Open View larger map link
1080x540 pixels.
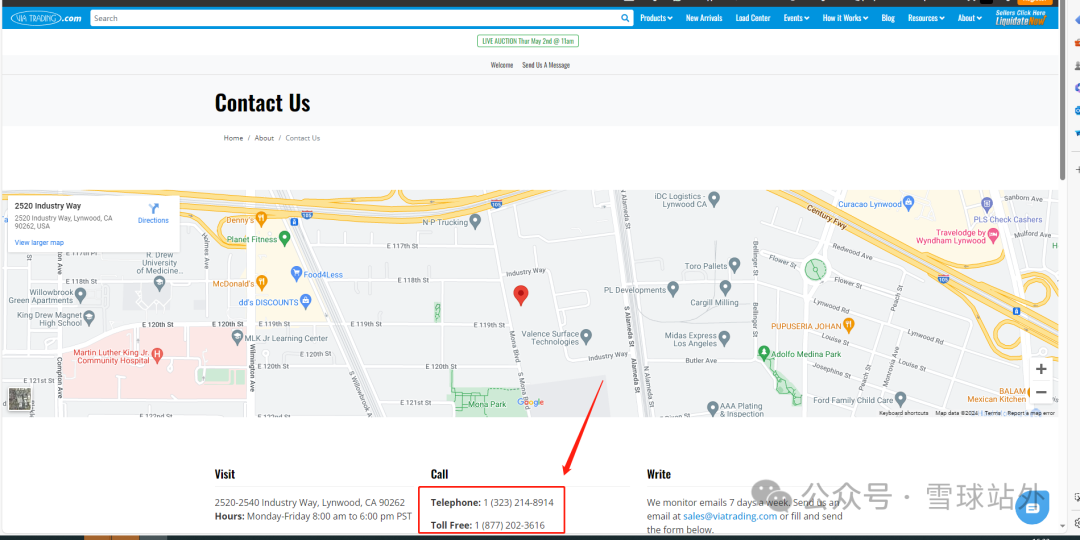coord(39,242)
